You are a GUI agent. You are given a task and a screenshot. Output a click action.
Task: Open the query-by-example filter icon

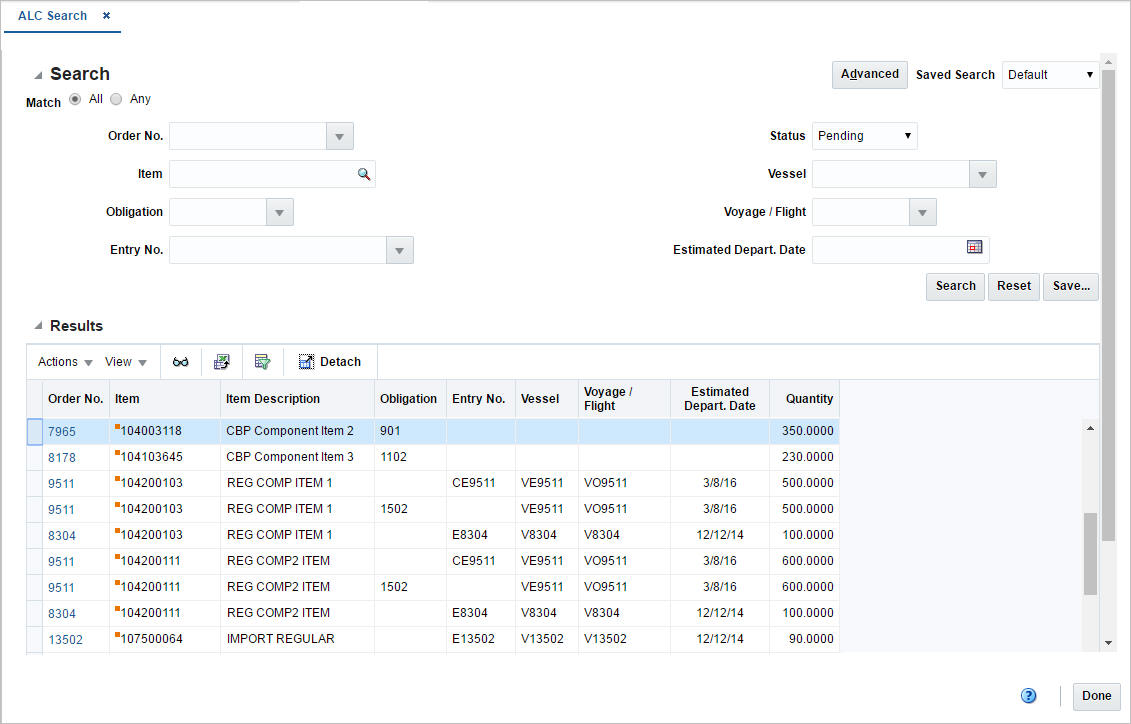(262, 361)
